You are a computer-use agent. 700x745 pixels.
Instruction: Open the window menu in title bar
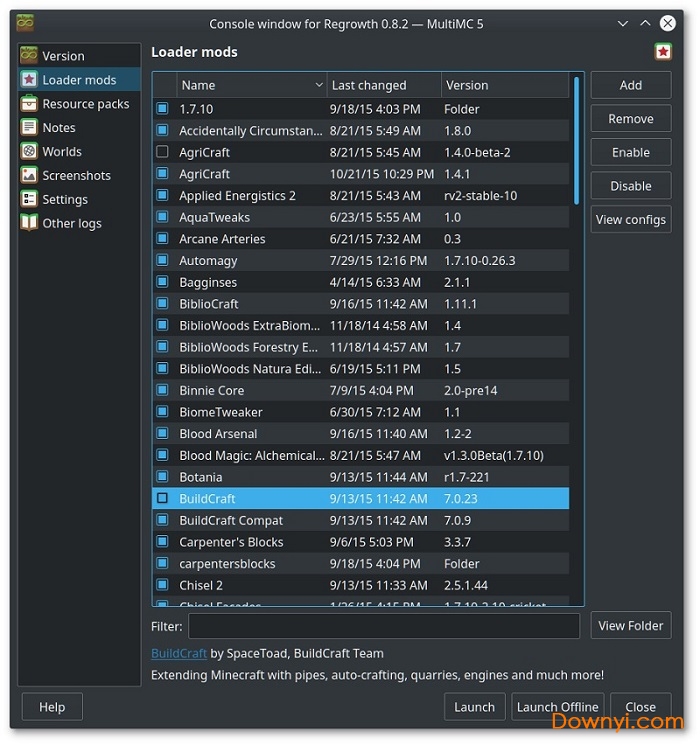tap(26, 23)
